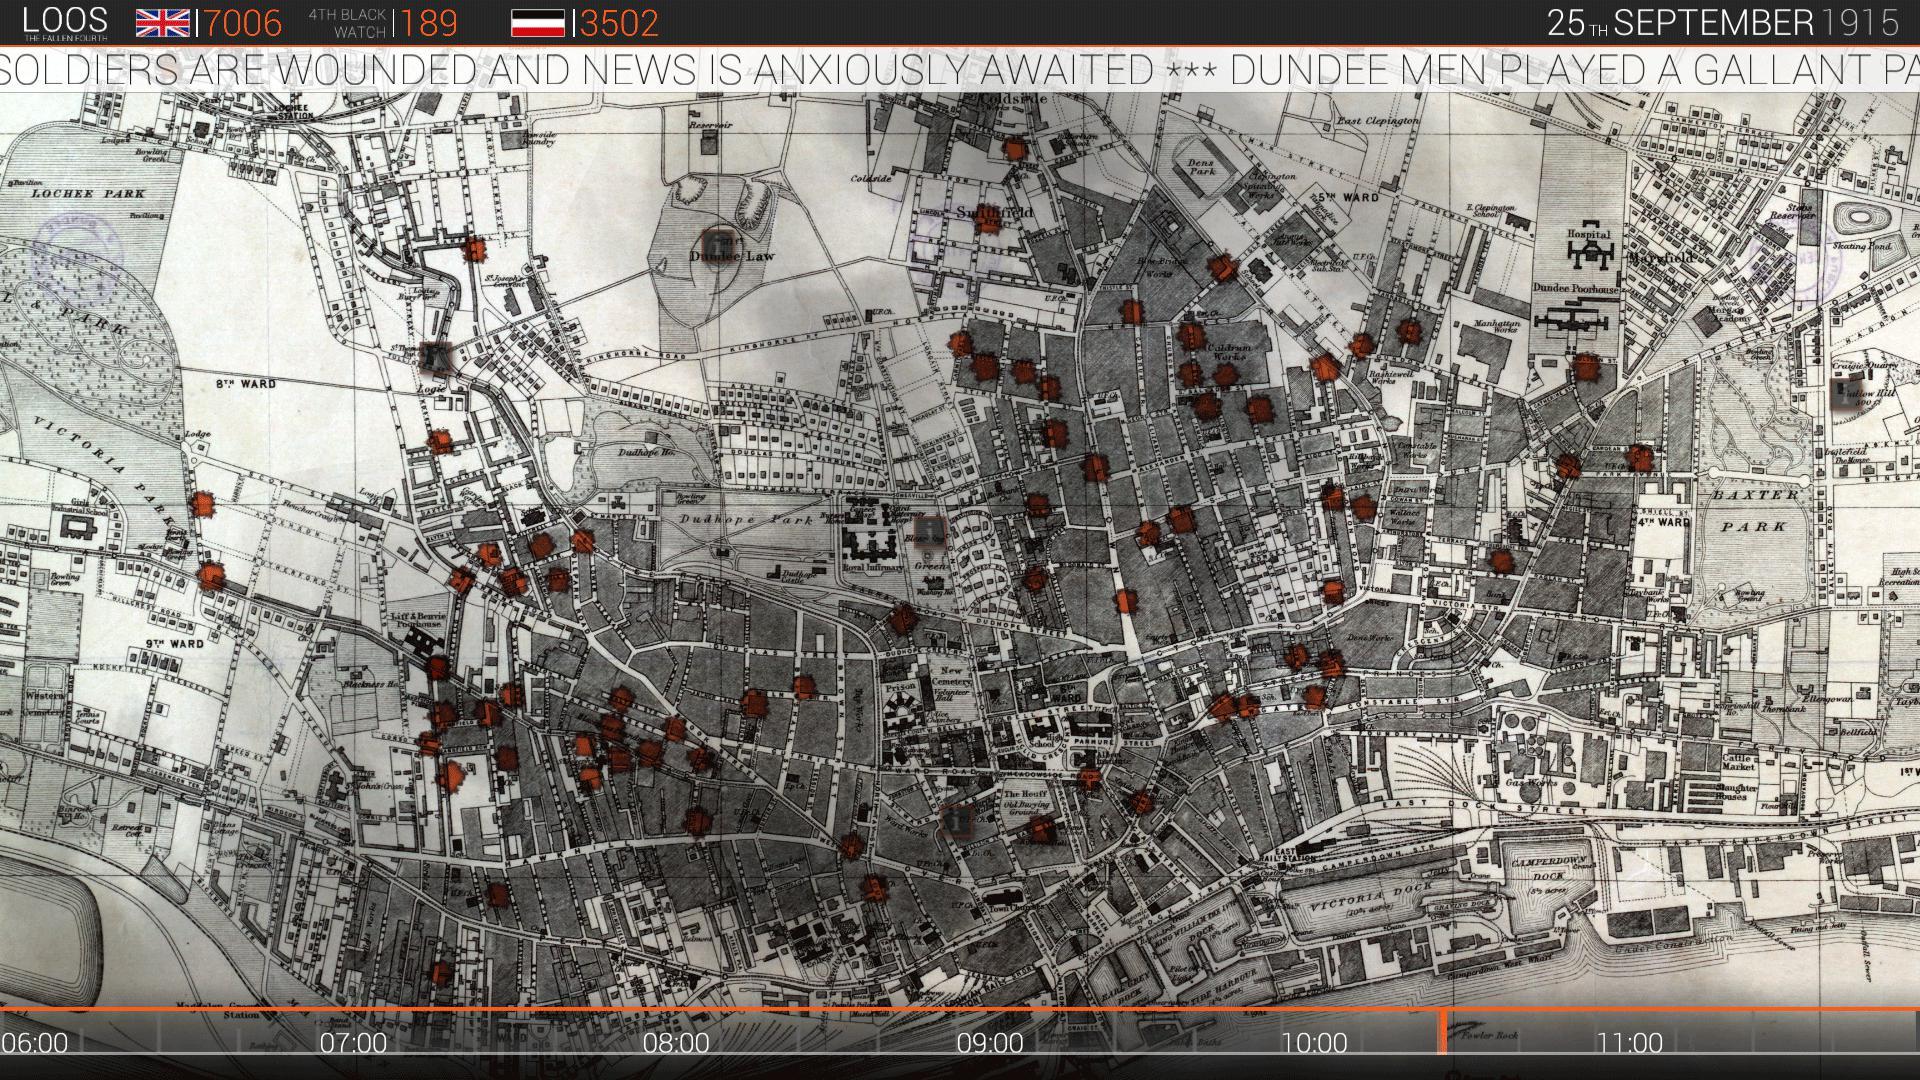
Task: Jump to 07:00 on the timeline
Action: (x=353, y=1043)
